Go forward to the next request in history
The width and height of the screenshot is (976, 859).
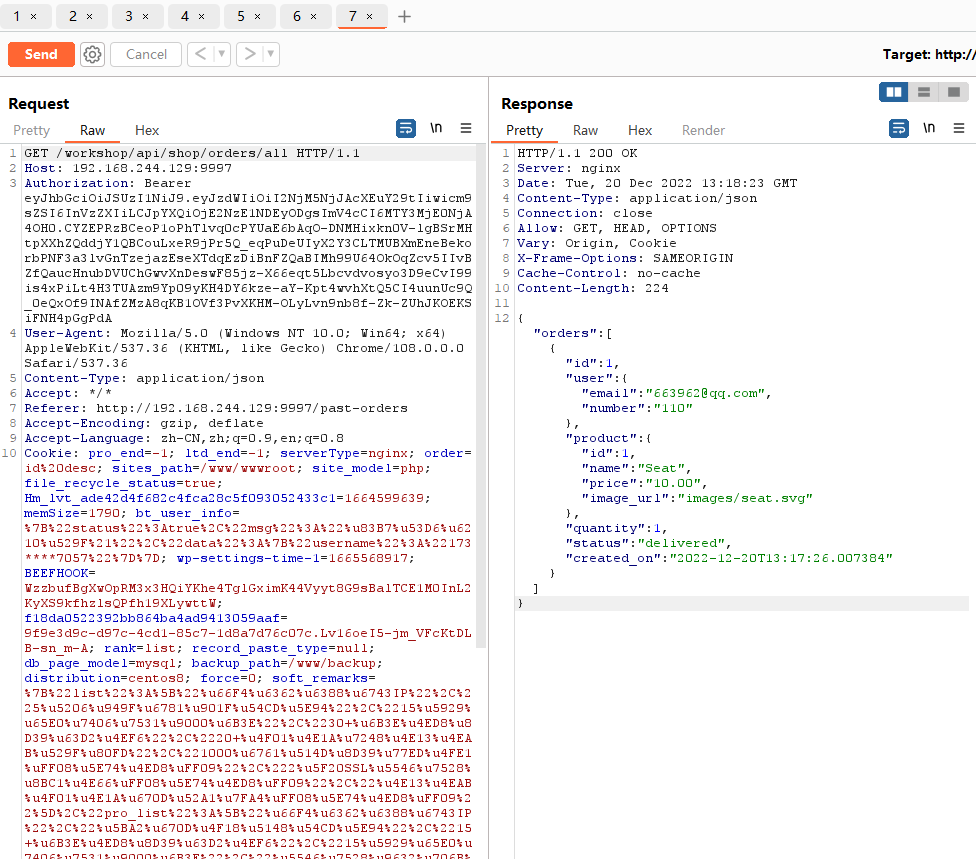250,54
